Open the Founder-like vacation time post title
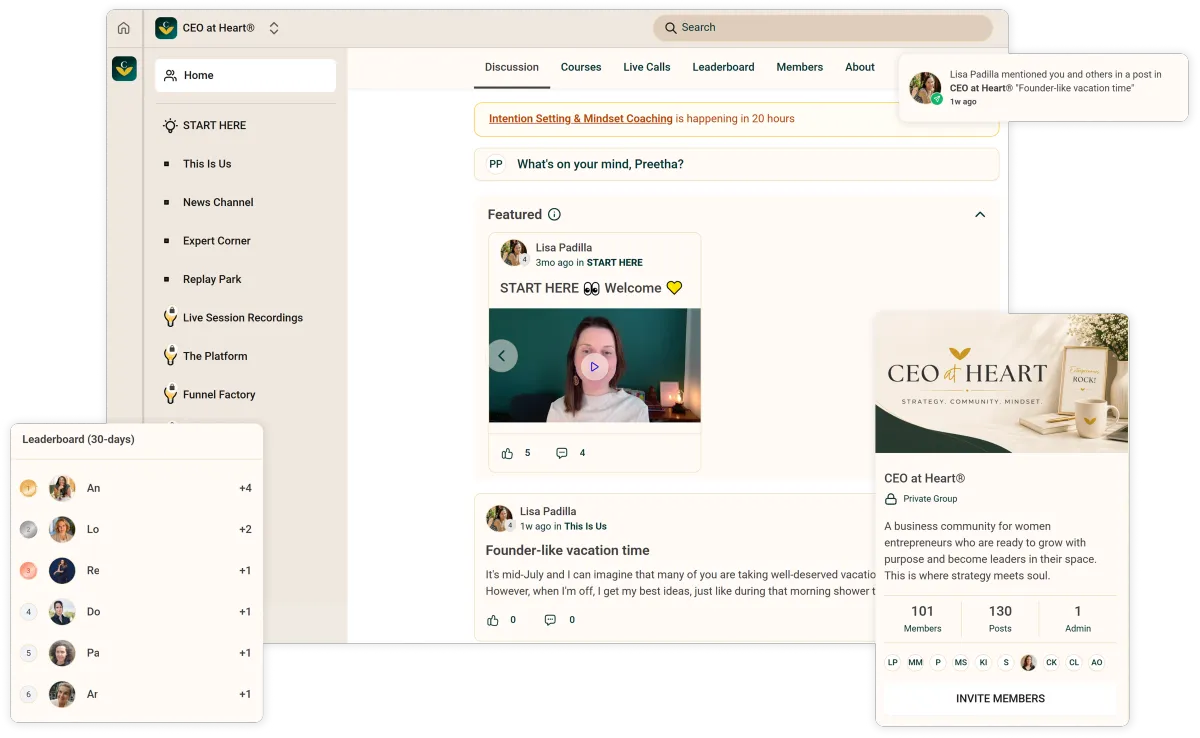1200x738 pixels. pyautogui.click(x=567, y=550)
